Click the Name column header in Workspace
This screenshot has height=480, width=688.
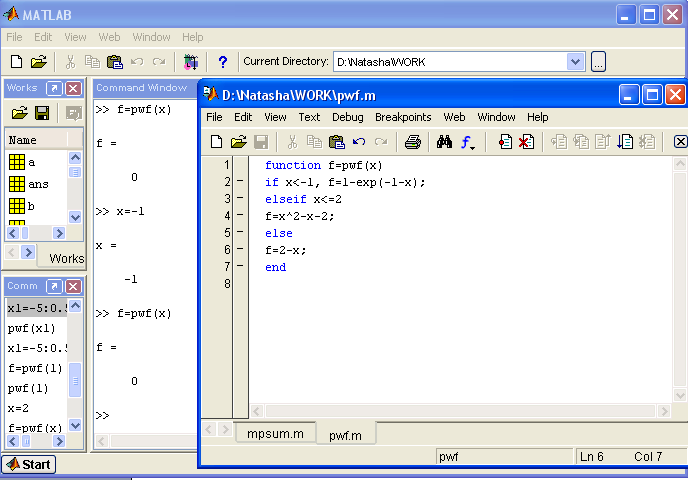coord(37,140)
